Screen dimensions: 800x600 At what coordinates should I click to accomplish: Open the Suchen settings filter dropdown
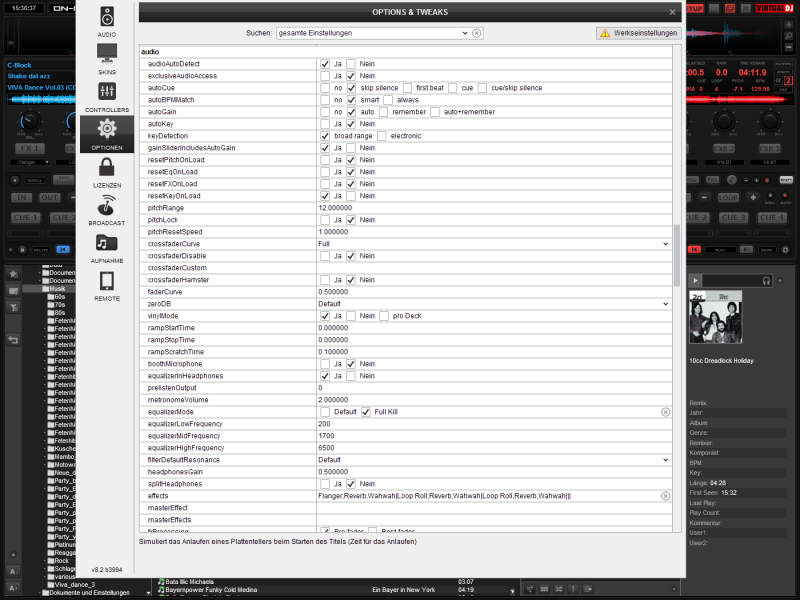[x=465, y=33]
